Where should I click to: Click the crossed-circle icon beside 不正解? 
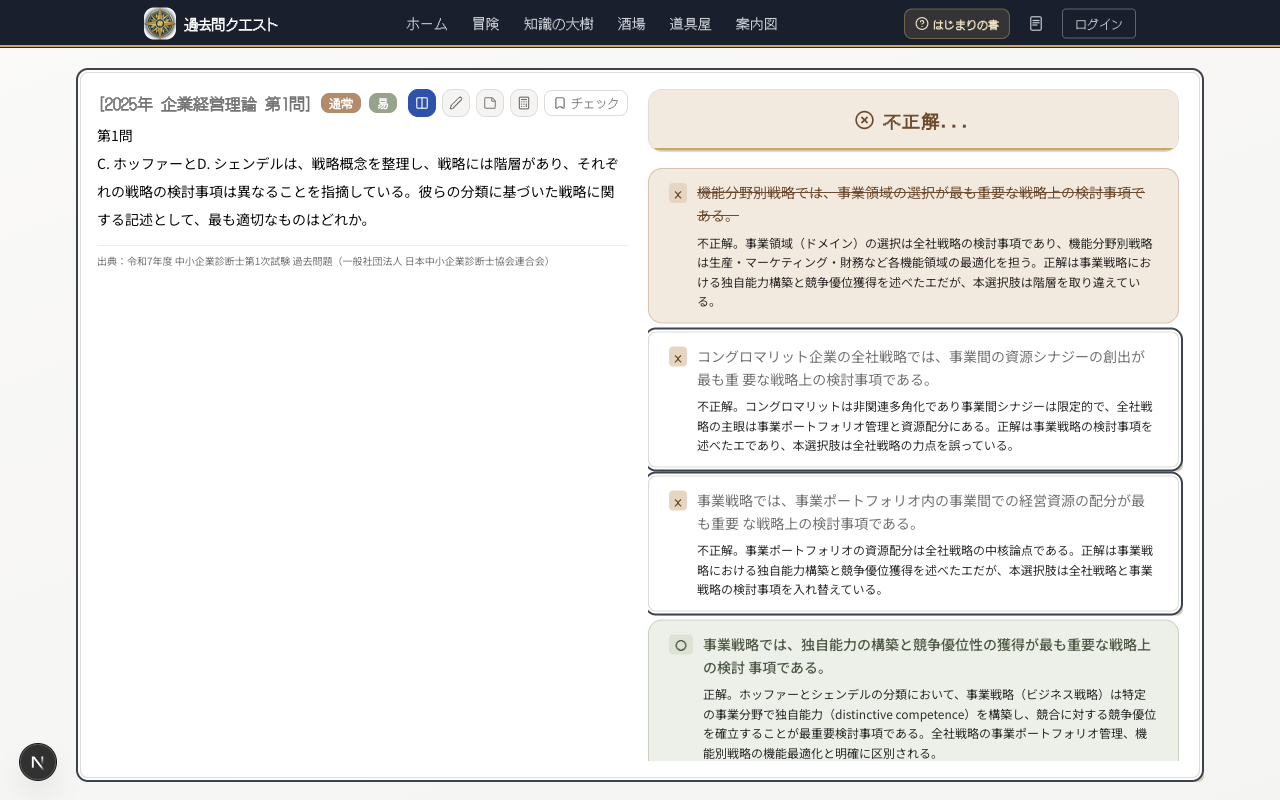864,120
